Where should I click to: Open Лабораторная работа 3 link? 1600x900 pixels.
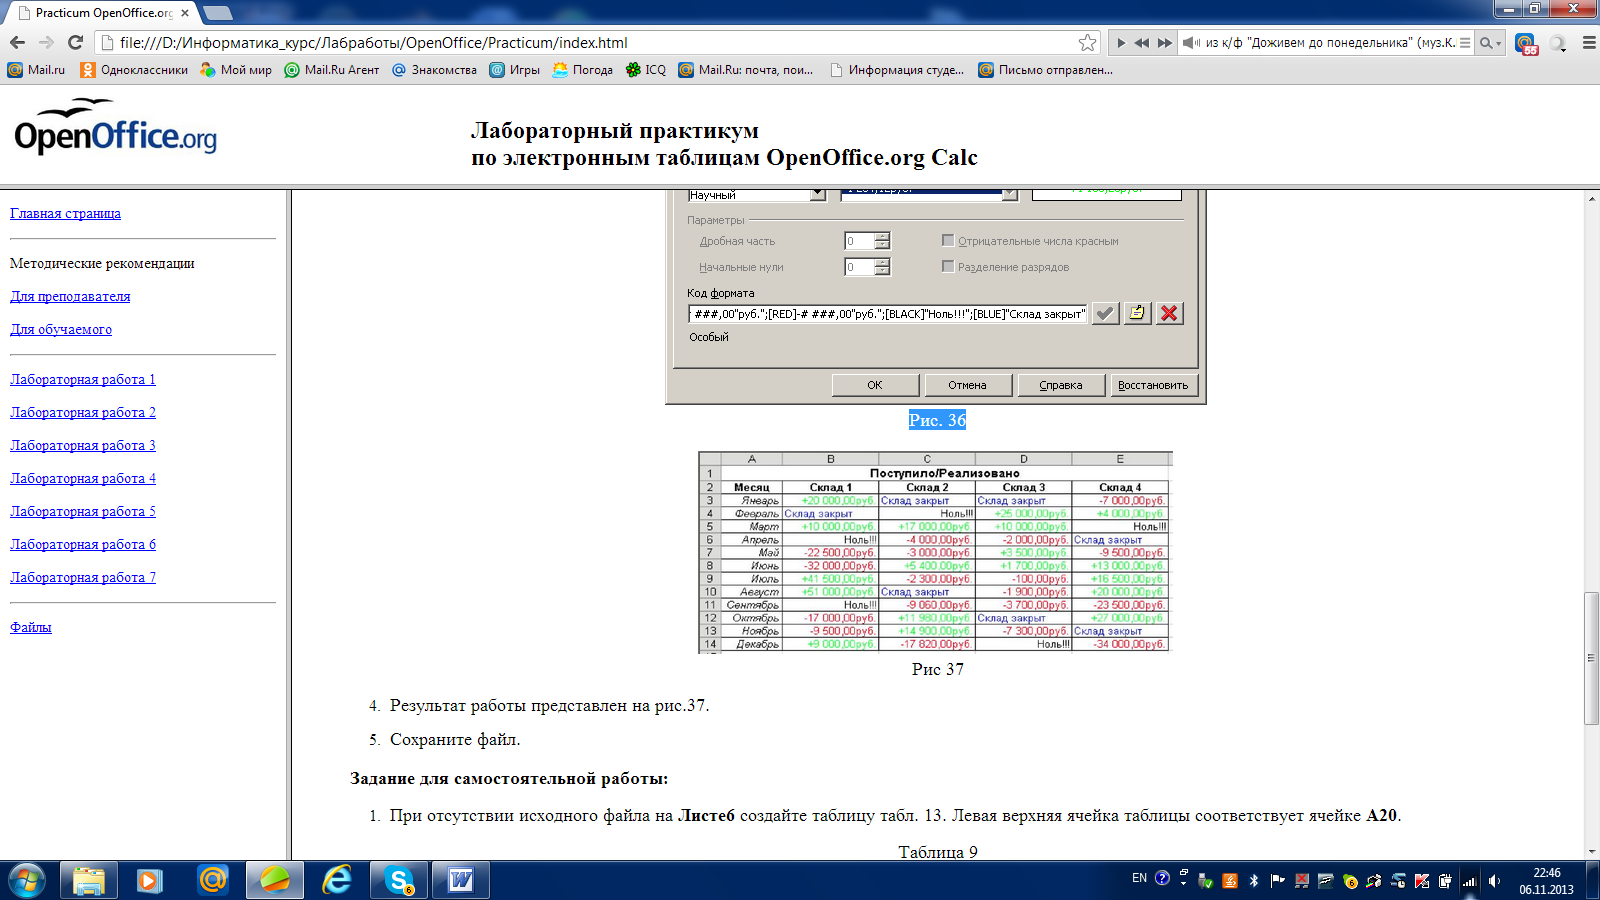[83, 445]
